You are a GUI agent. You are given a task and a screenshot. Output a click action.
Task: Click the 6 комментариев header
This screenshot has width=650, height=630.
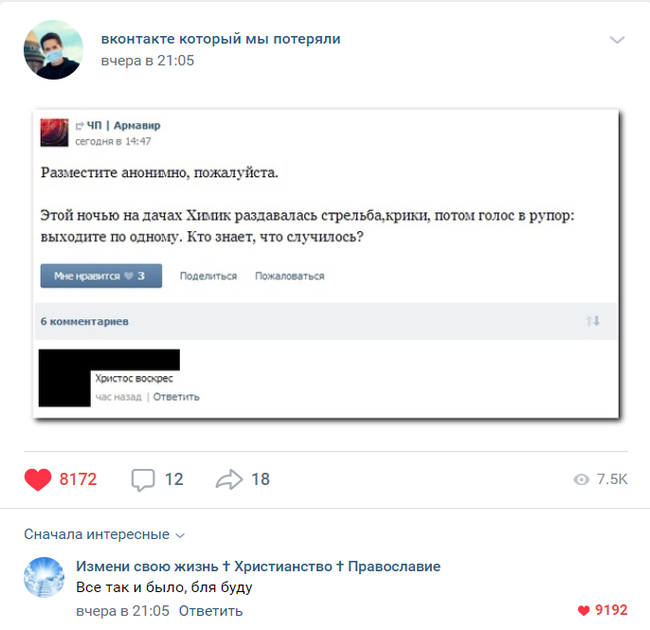[x=85, y=321]
